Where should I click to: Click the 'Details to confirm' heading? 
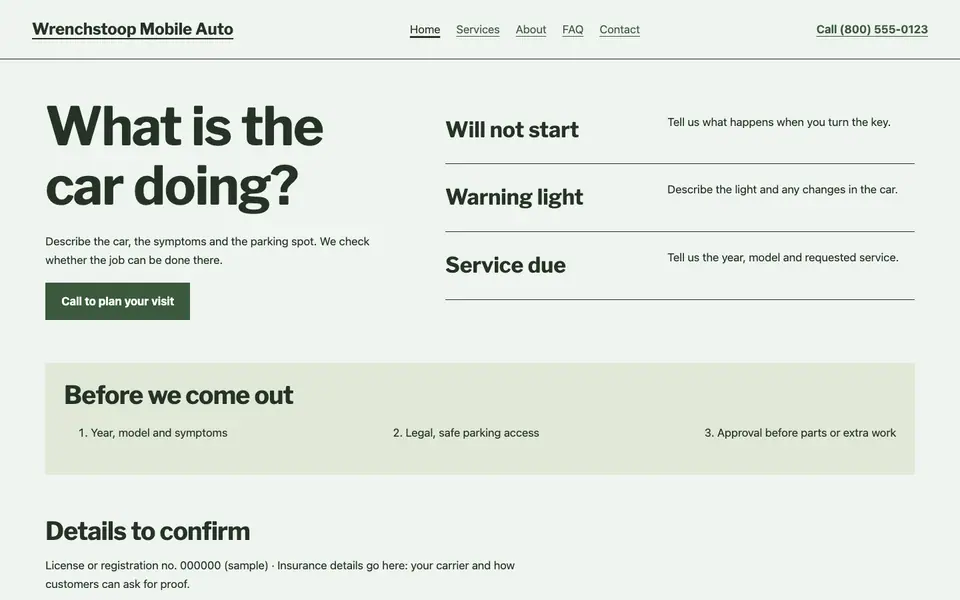(148, 531)
